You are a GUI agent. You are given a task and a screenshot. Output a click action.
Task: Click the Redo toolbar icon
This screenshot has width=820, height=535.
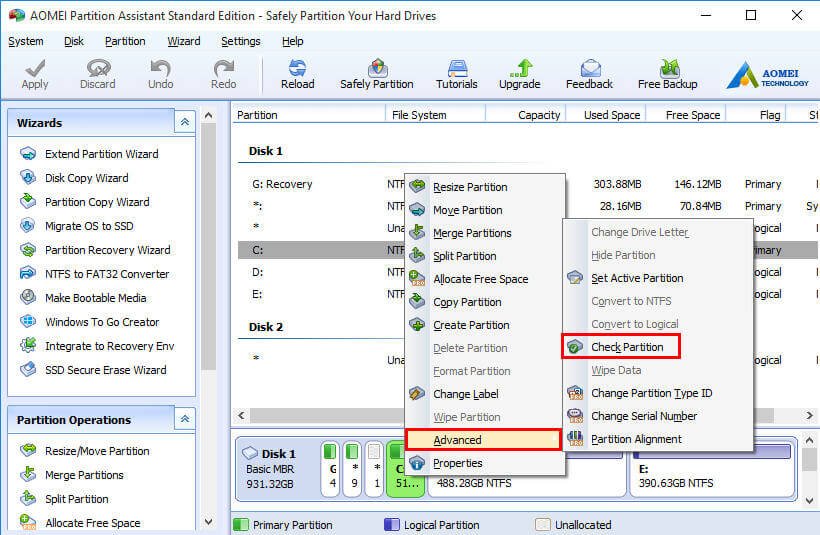click(223, 74)
